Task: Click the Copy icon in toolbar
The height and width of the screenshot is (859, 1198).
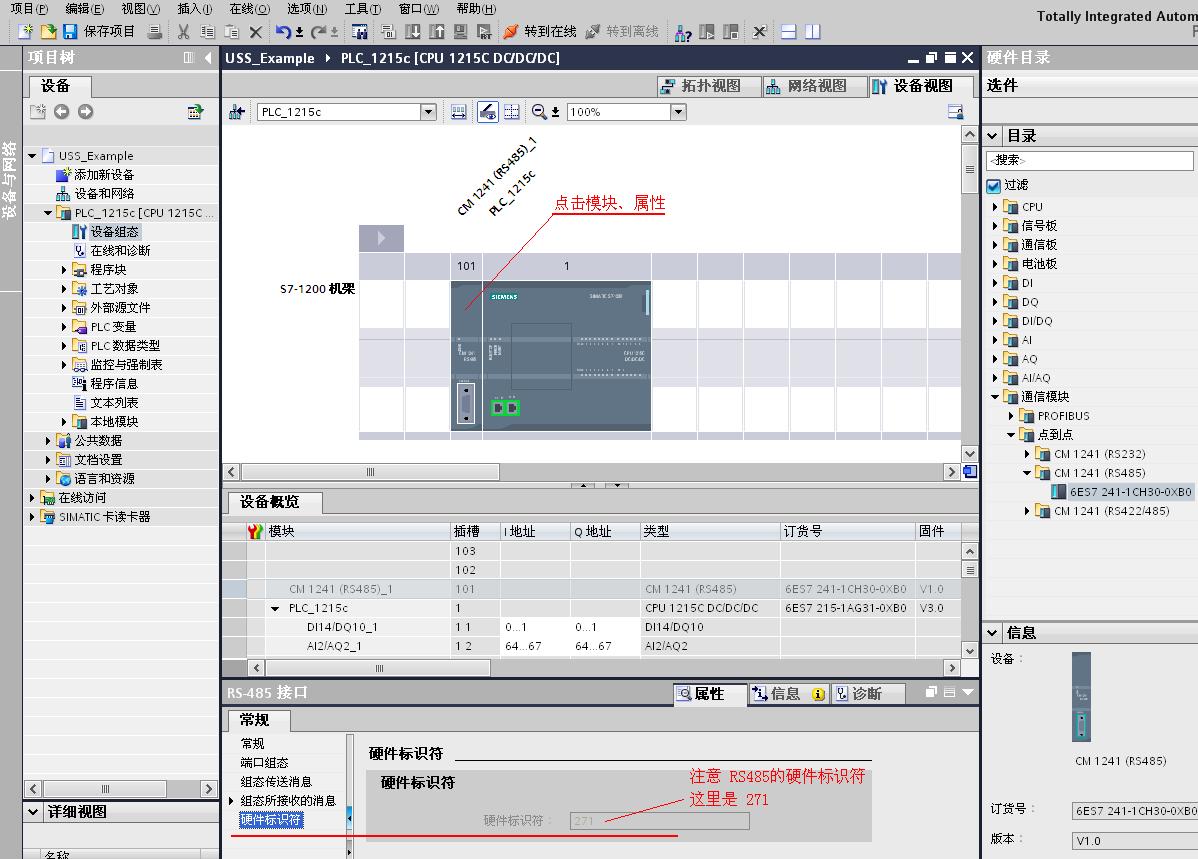Action: click(207, 31)
